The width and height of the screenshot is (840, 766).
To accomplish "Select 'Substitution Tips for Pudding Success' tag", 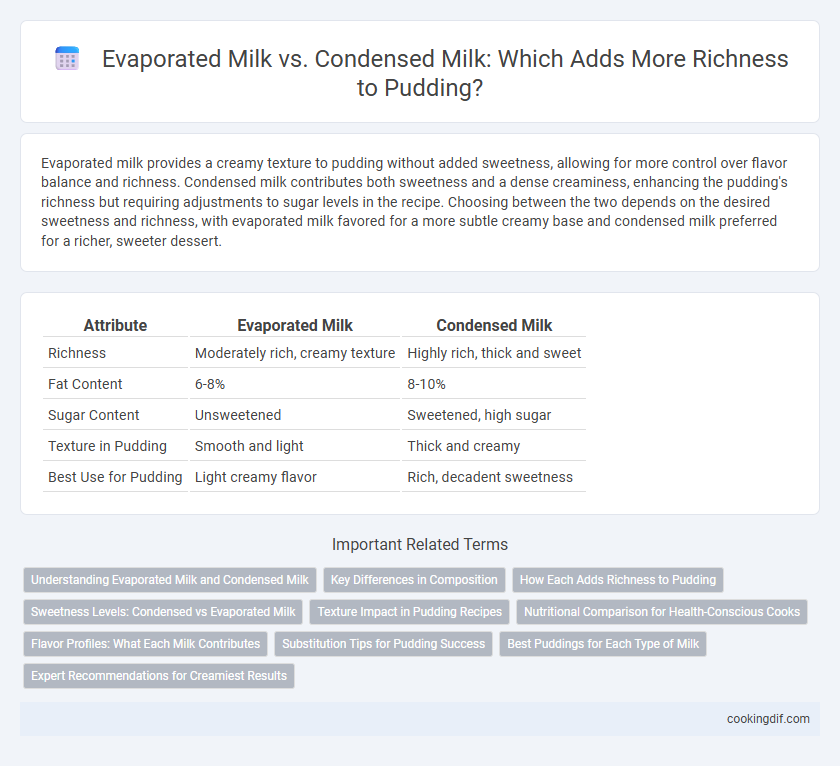I will [384, 643].
